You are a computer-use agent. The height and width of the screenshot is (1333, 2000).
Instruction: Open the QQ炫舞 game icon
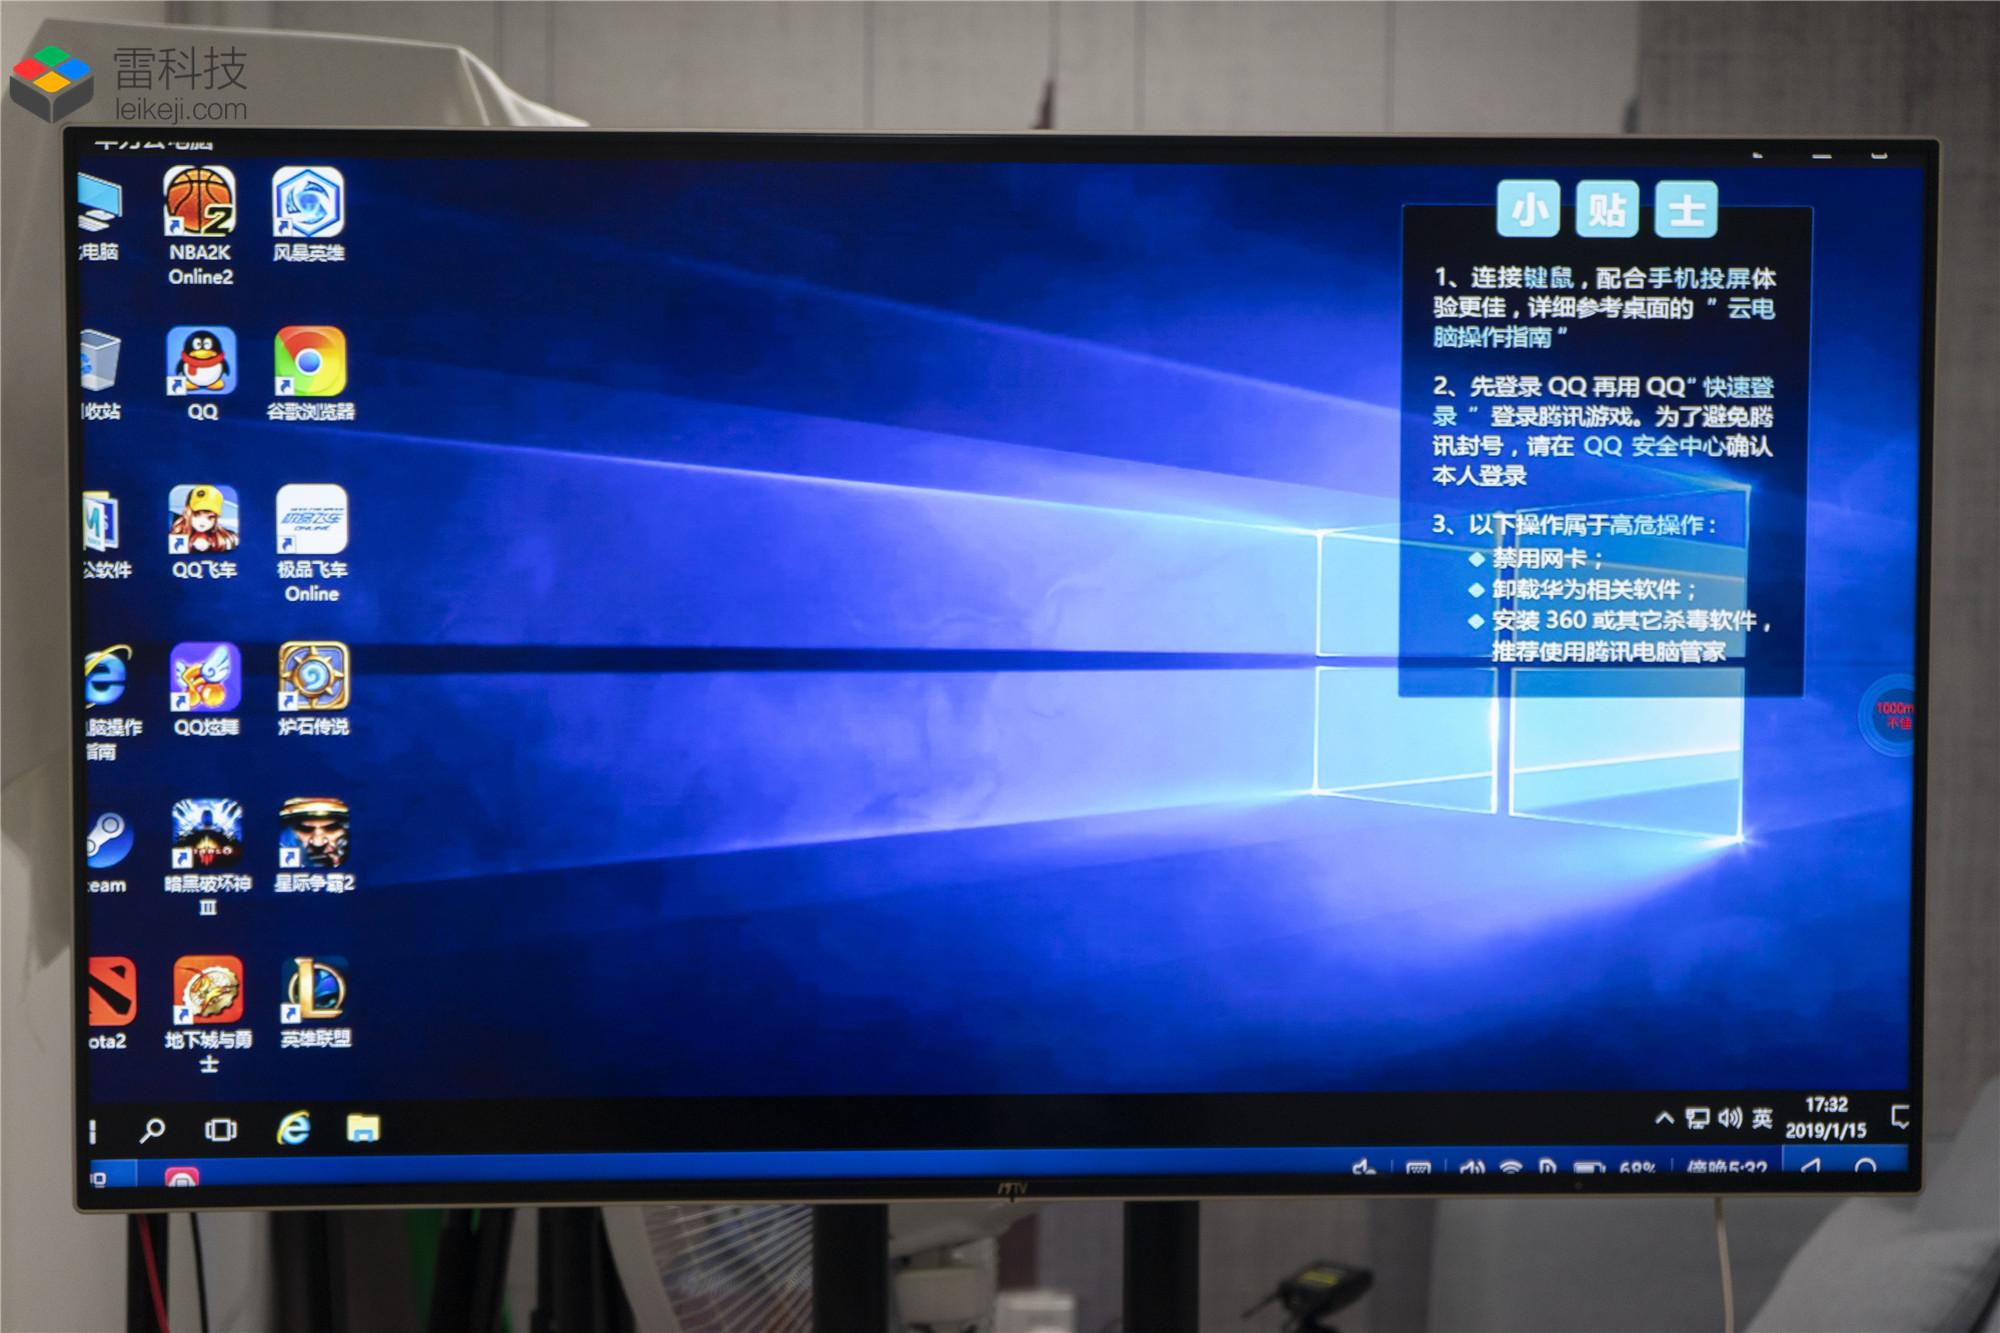tap(206, 677)
